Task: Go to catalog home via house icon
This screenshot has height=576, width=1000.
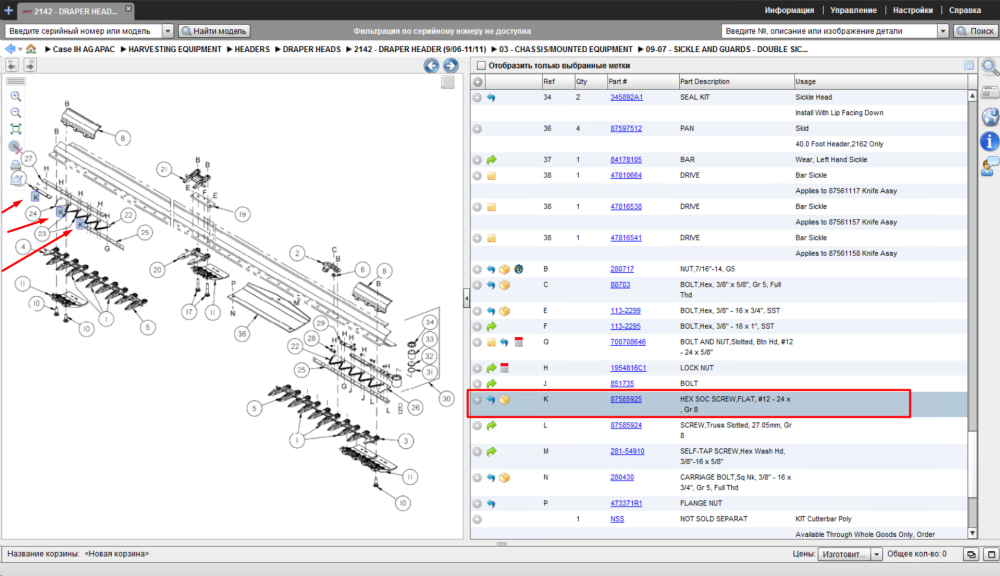Action: click(31, 48)
